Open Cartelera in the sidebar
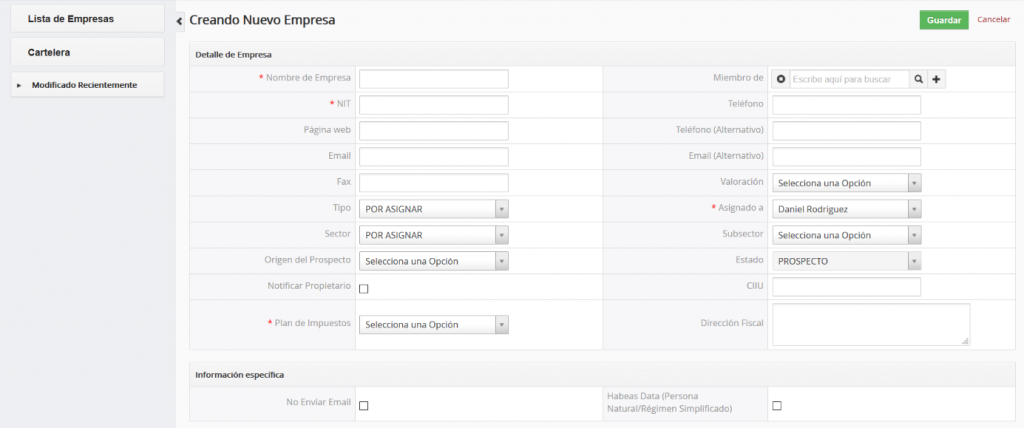 point(83,52)
